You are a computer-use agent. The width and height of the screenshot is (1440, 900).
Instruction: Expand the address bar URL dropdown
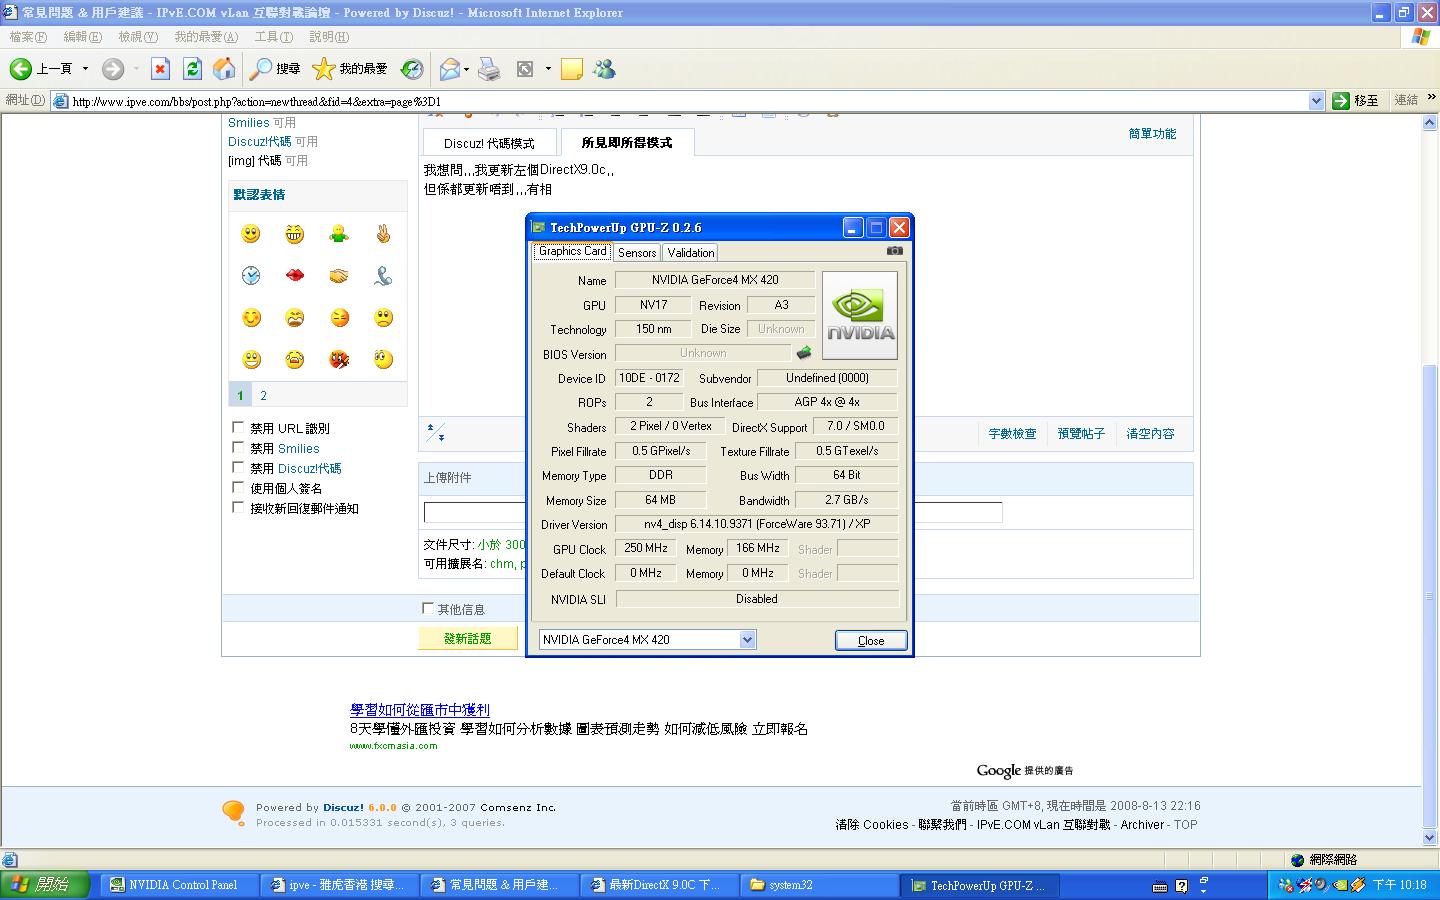pyautogui.click(x=1316, y=101)
